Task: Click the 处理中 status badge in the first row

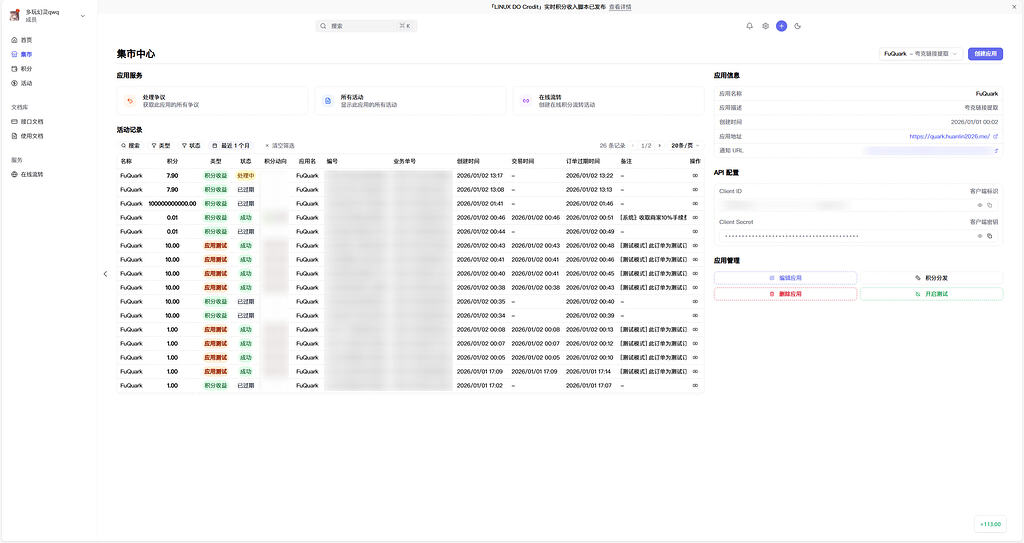Action: click(x=246, y=176)
